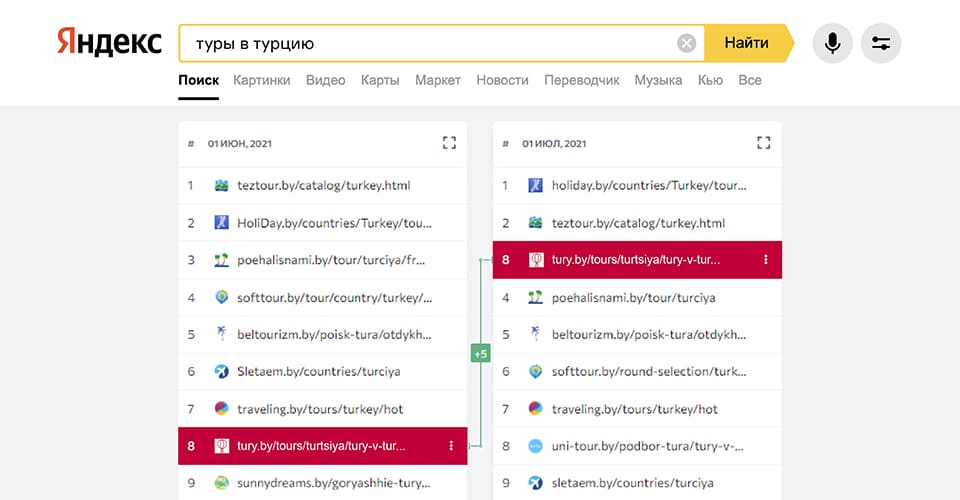Click sletaem.by favicon in July list

coord(536,483)
